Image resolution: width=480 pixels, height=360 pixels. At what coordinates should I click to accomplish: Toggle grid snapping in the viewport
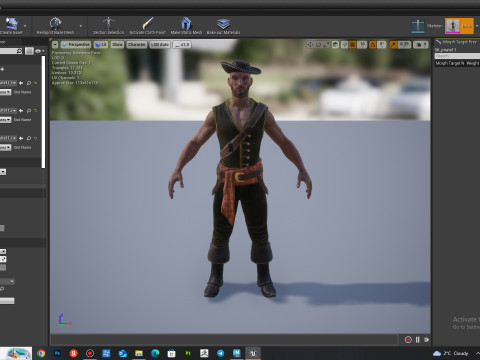point(353,45)
